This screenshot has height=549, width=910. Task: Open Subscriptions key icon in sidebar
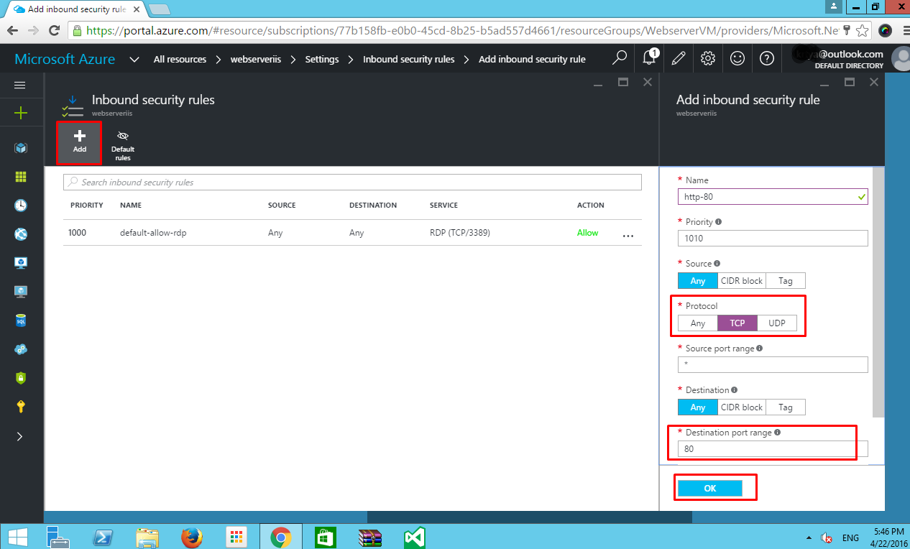pyautogui.click(x=21, y=407)
